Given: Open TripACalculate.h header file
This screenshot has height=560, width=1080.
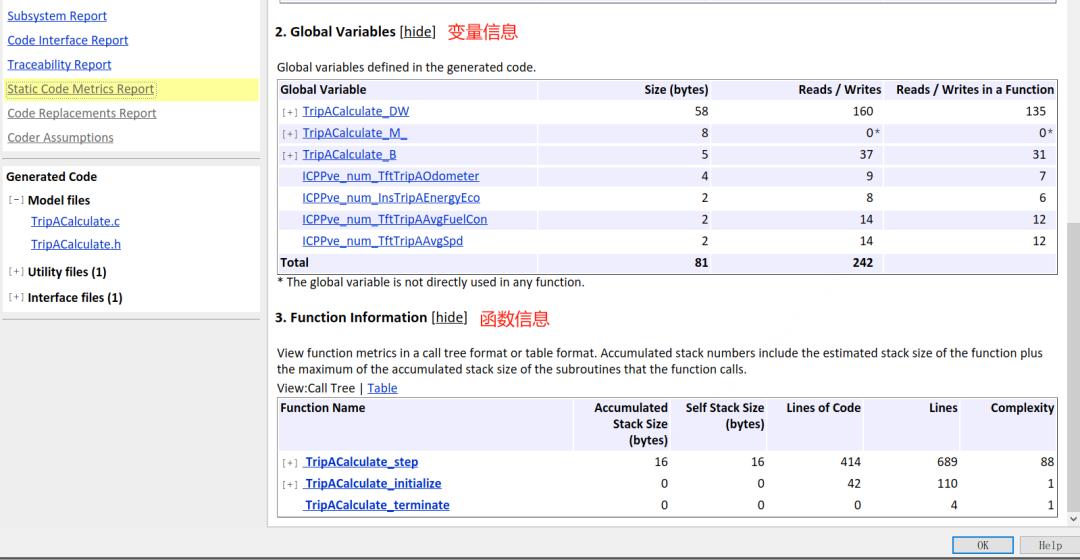Looking at the screenshot, I should 76,245.
